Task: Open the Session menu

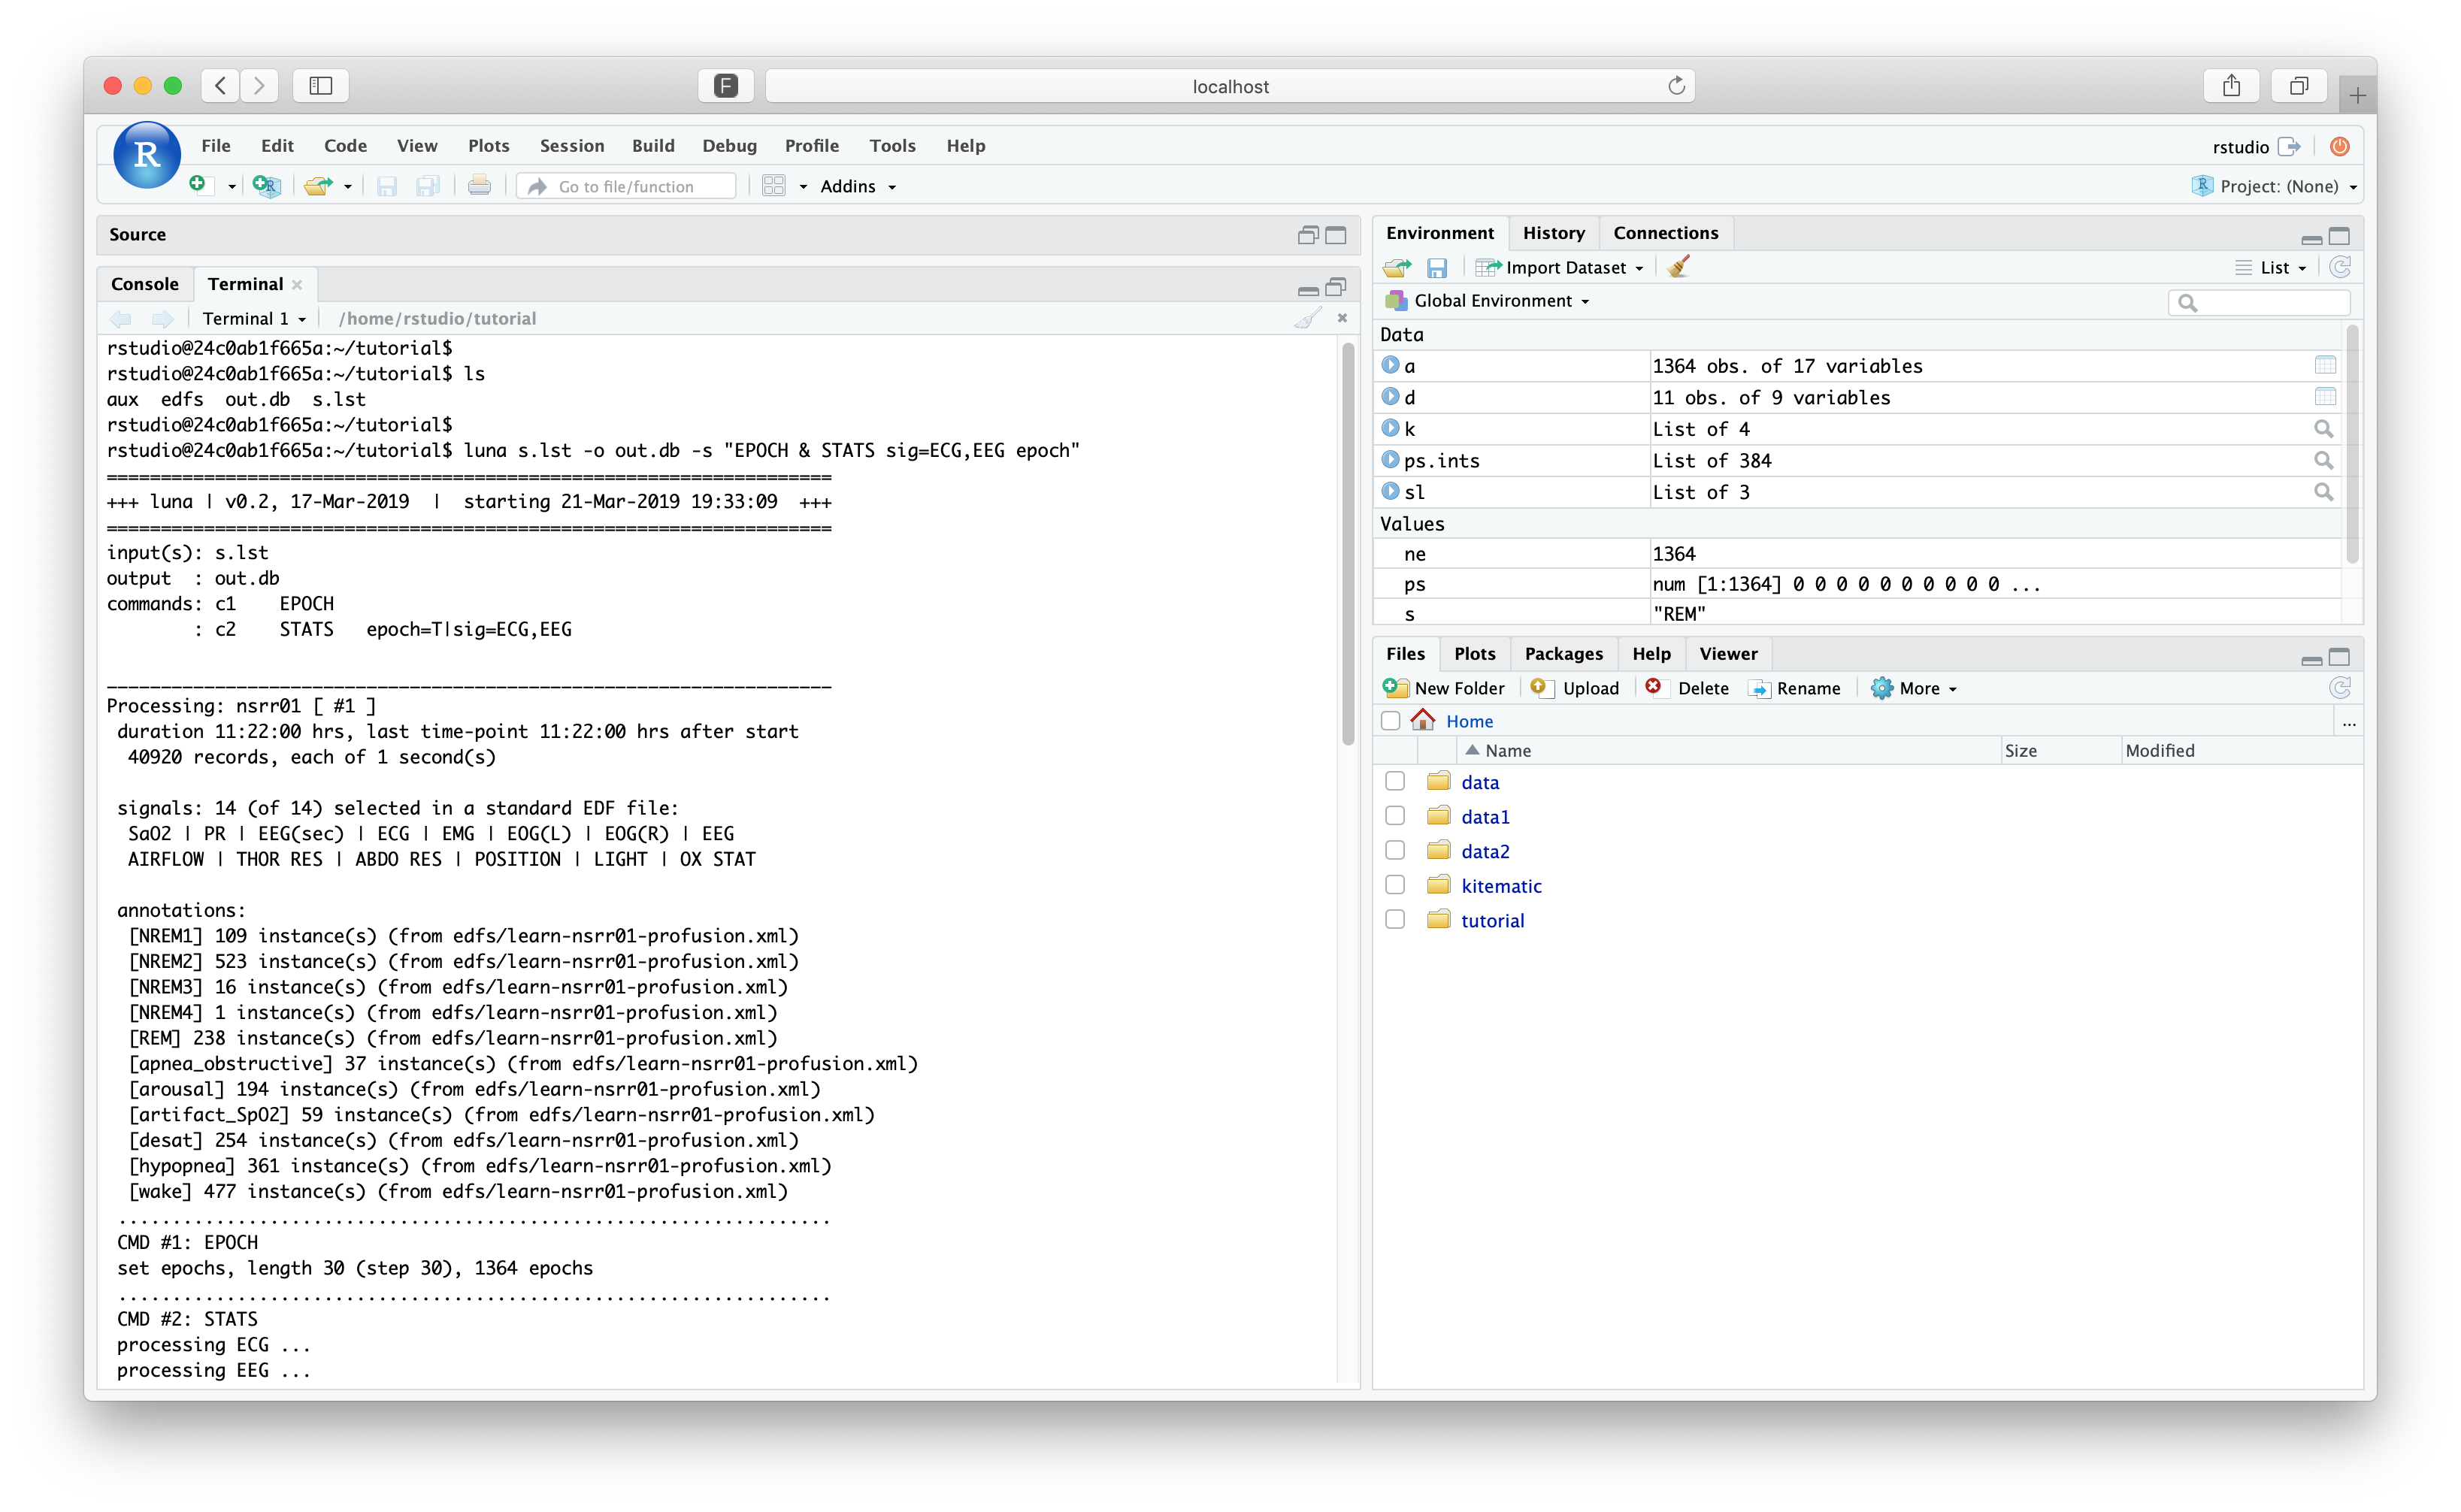Action: (x=571, y=146)
